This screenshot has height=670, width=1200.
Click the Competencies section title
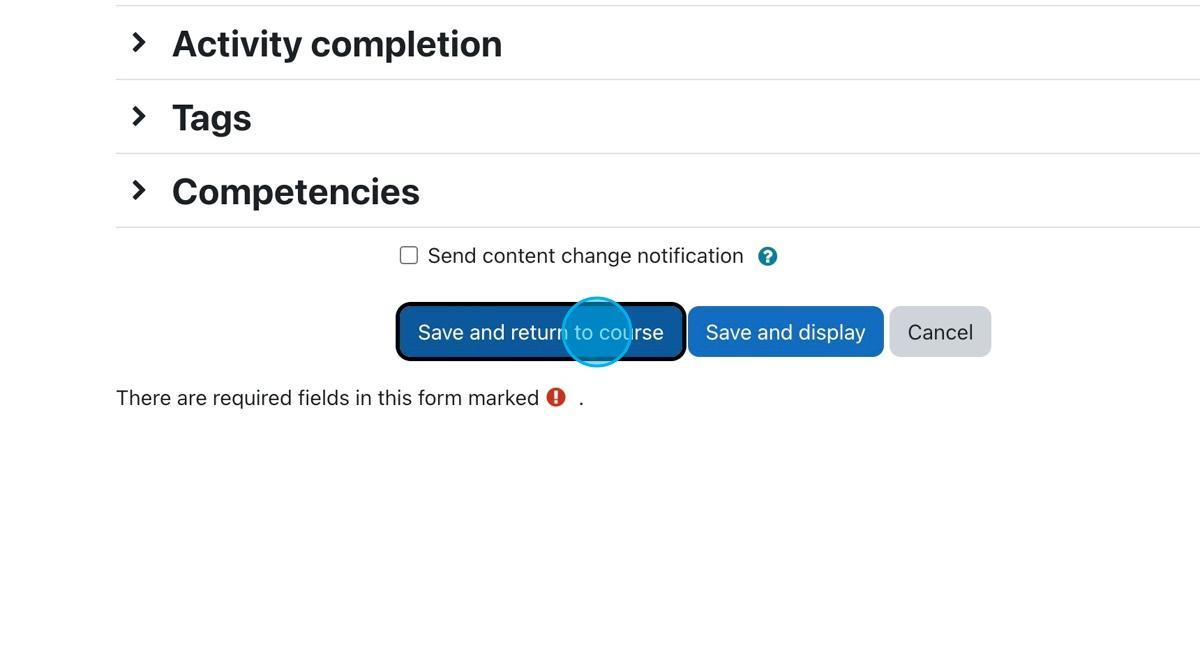pos(295,190)
